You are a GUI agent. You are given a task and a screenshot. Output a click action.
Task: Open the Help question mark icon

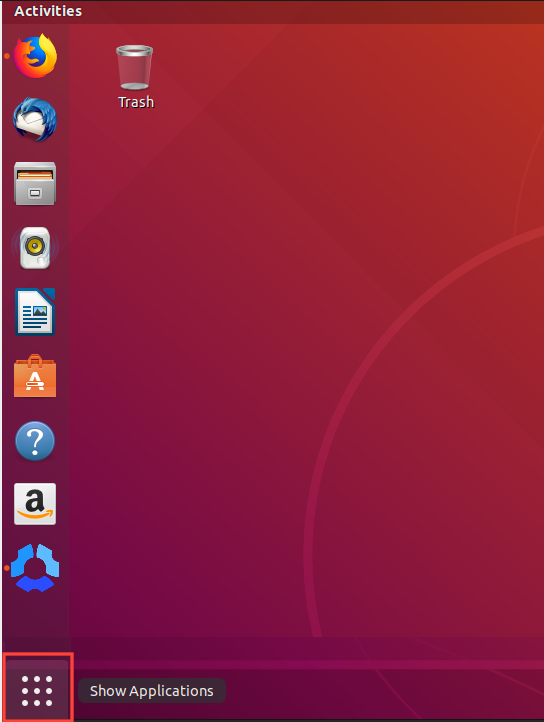point(35,441)
